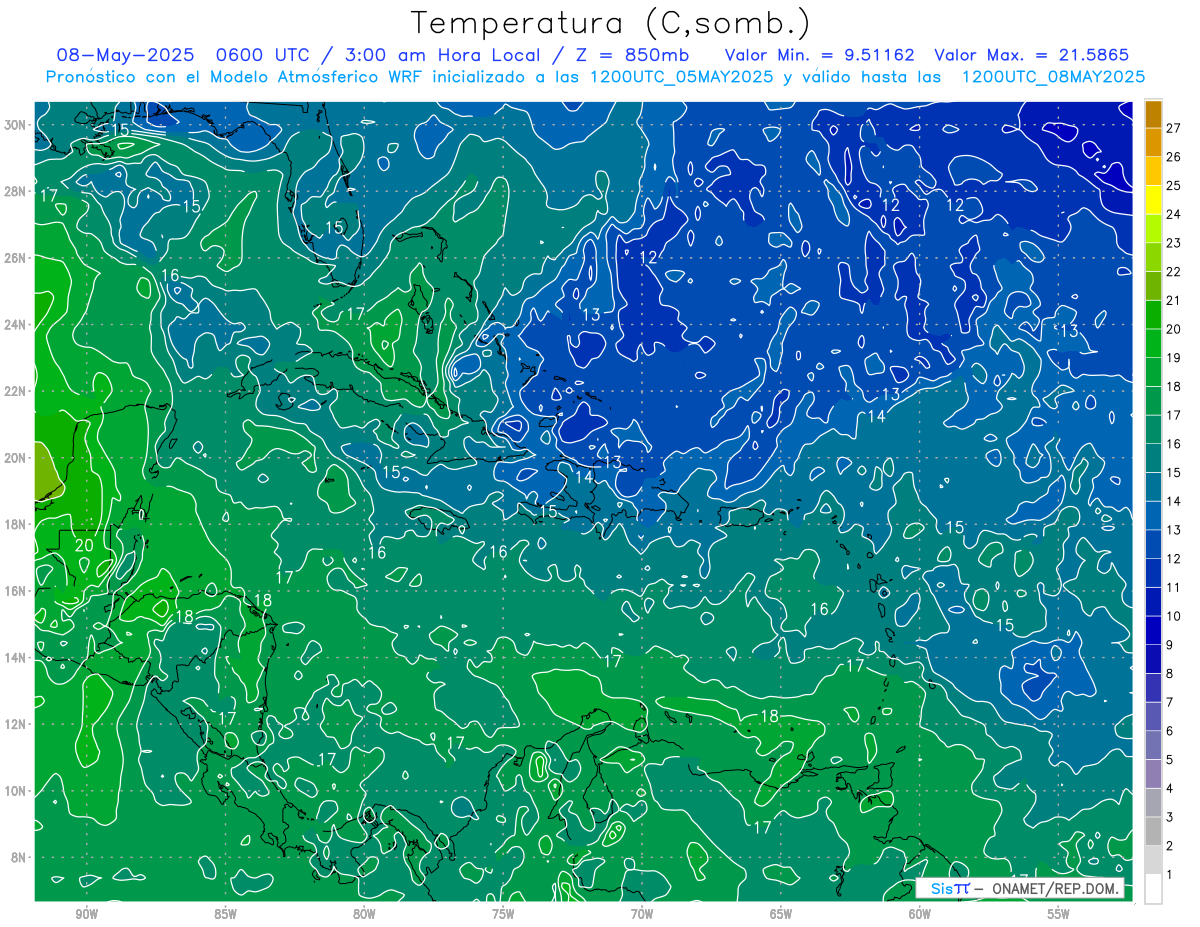Click the '55W' longitude axis label

(x=1059, y=914)
